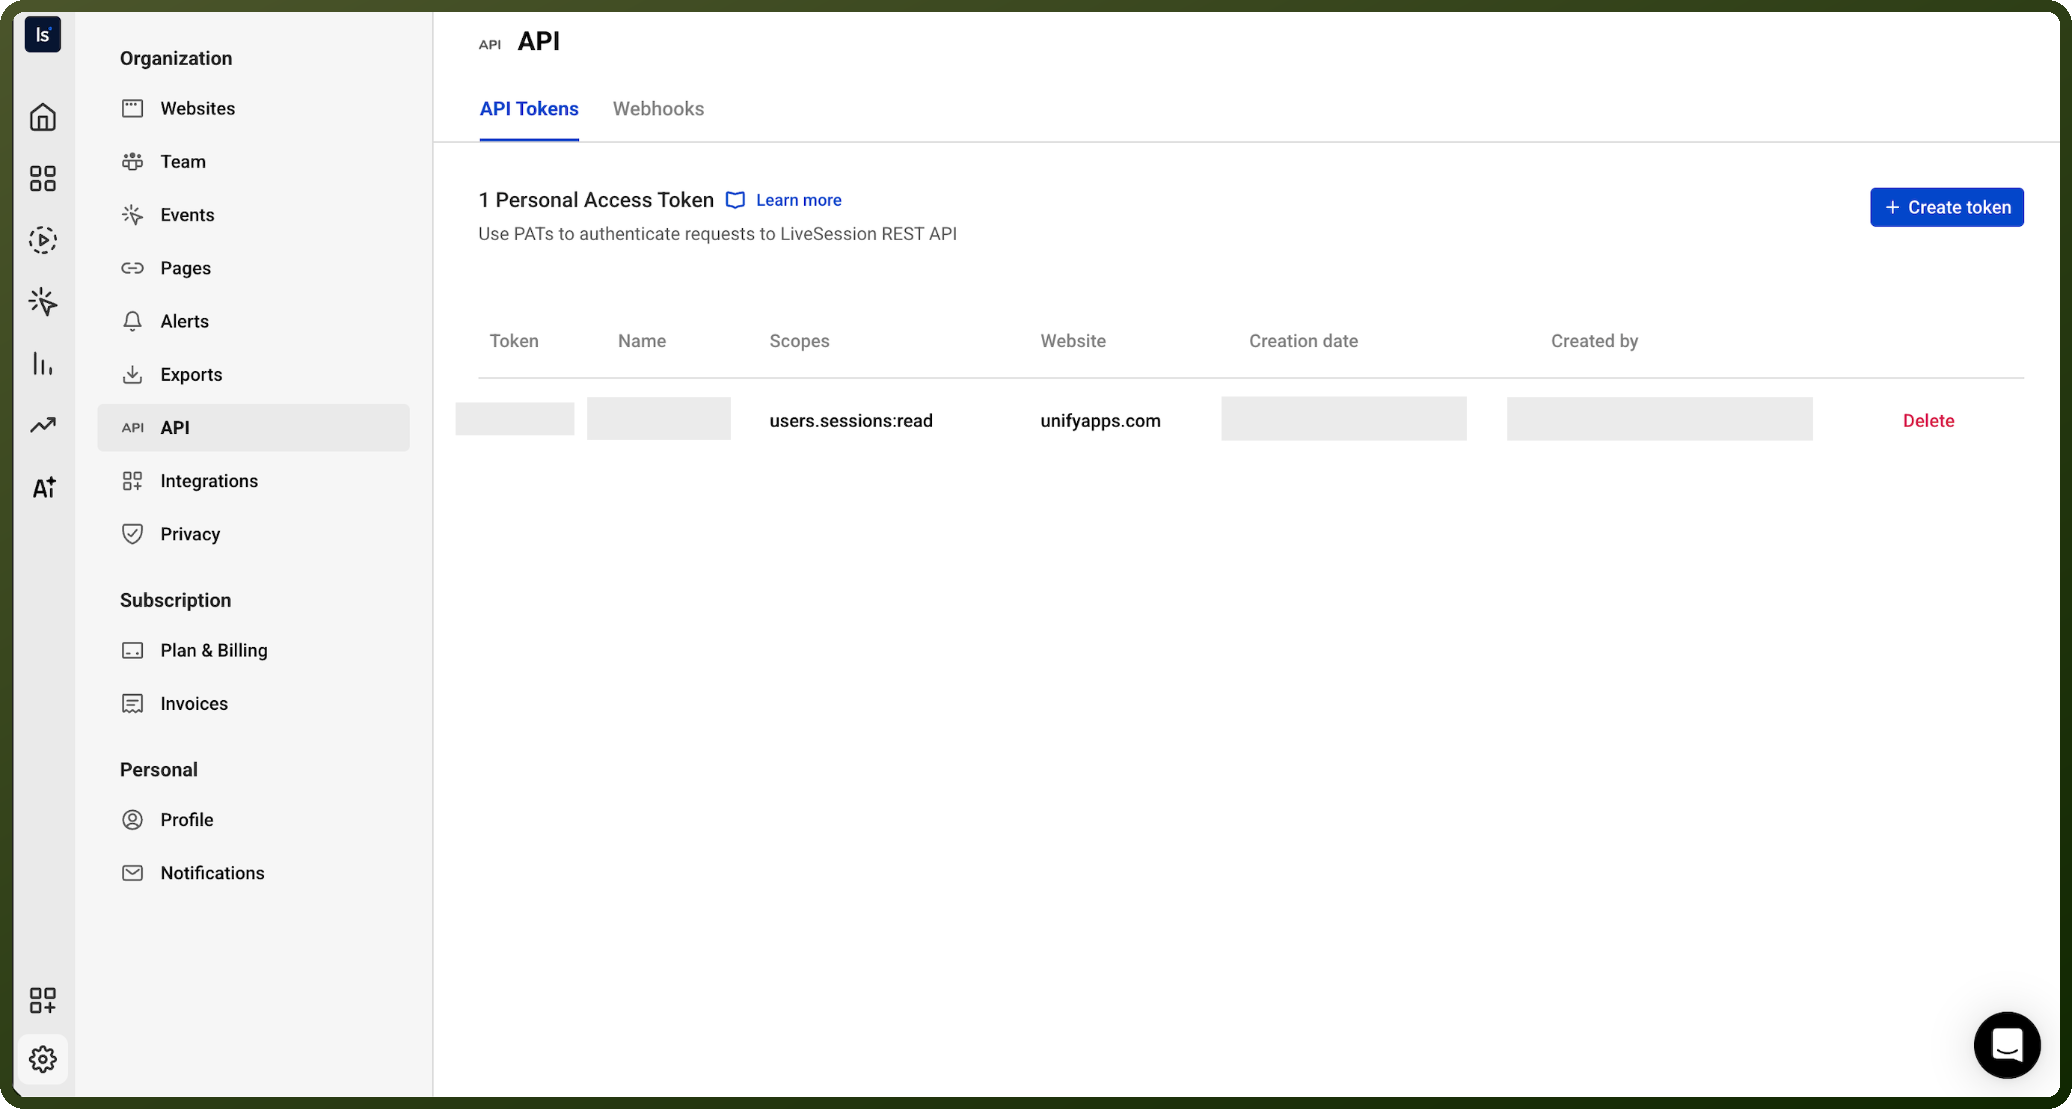Open the Home icon in left rail

pyautogui.click(x=43, y=117)
